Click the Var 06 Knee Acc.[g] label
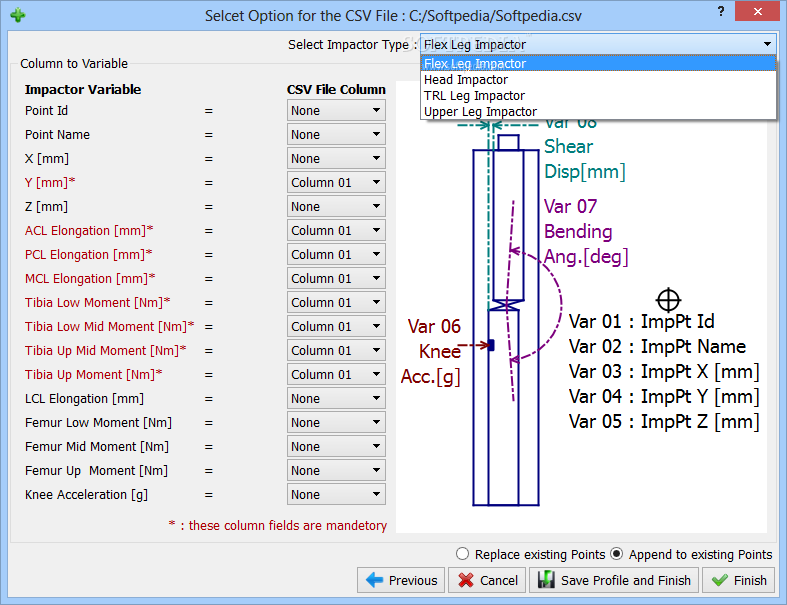Image resolution: width=787 pixels, height=605 pixels. (431, 351)
